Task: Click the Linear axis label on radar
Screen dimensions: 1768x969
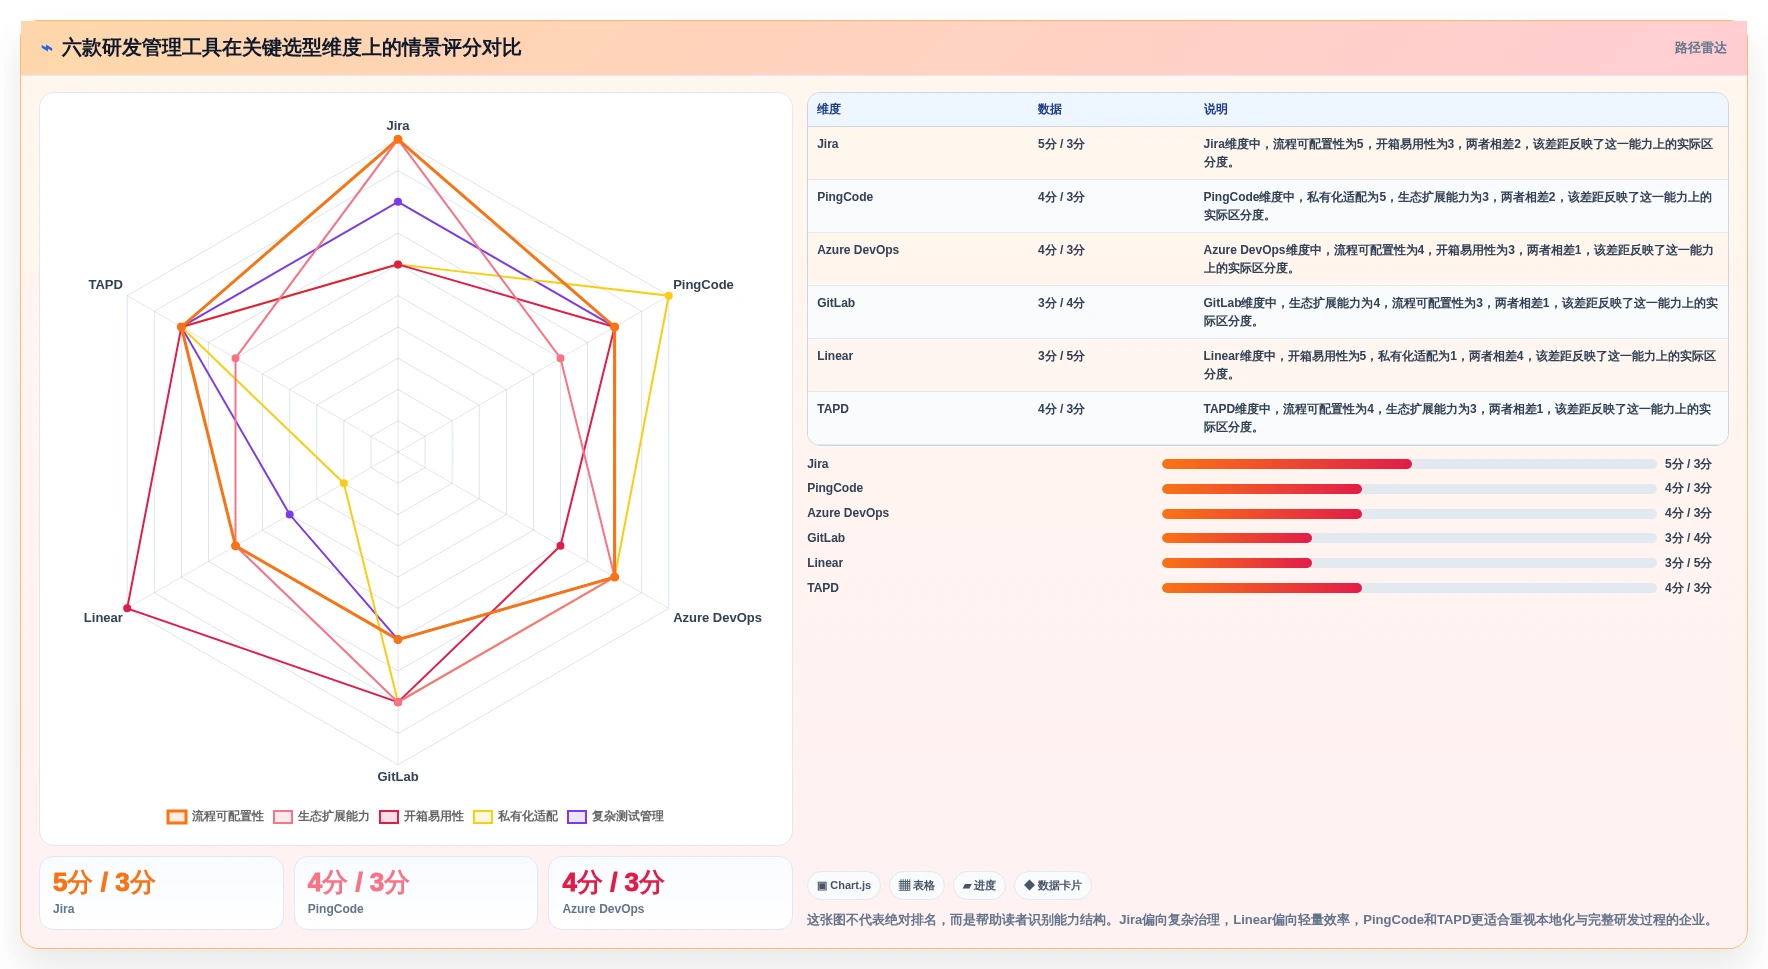Action: click(103, 618)
